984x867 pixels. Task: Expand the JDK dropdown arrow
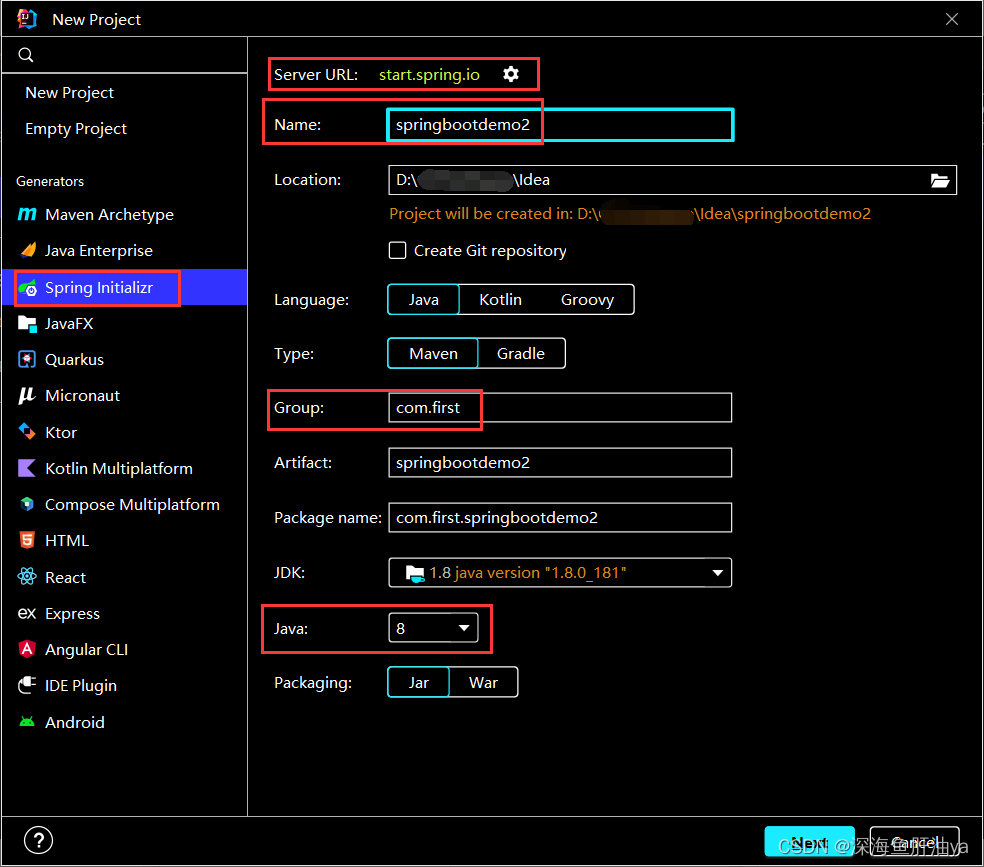tap(717, 573)
